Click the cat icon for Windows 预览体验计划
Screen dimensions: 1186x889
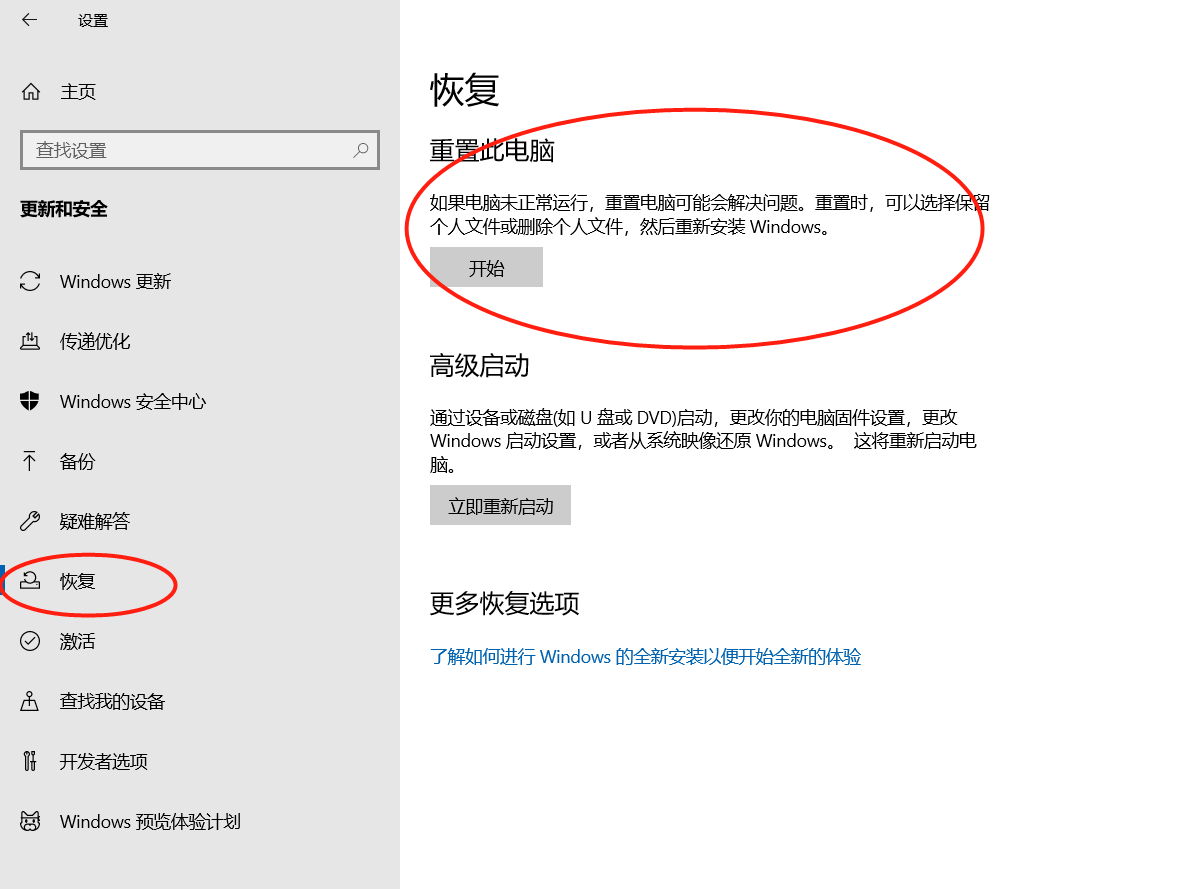click(31, 822)
